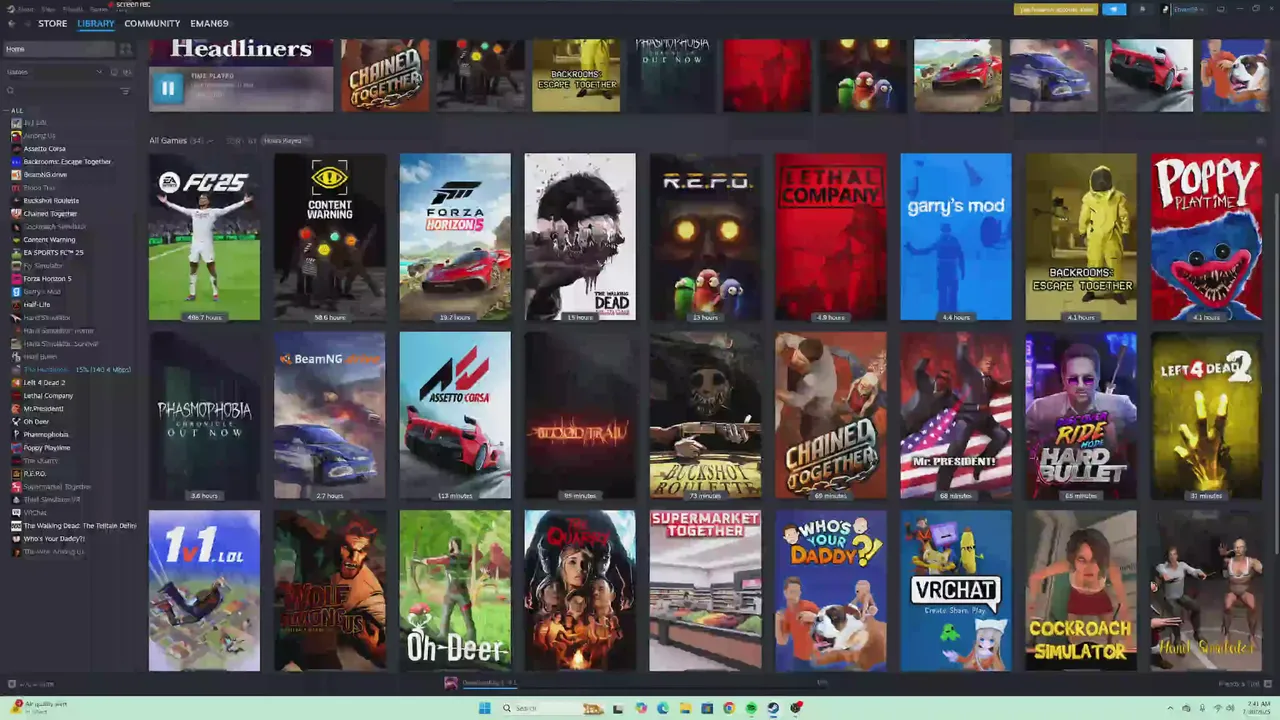The image size is (1280, 720).
Task: Open the Mr. President game tile
Action: pos(956,415)
